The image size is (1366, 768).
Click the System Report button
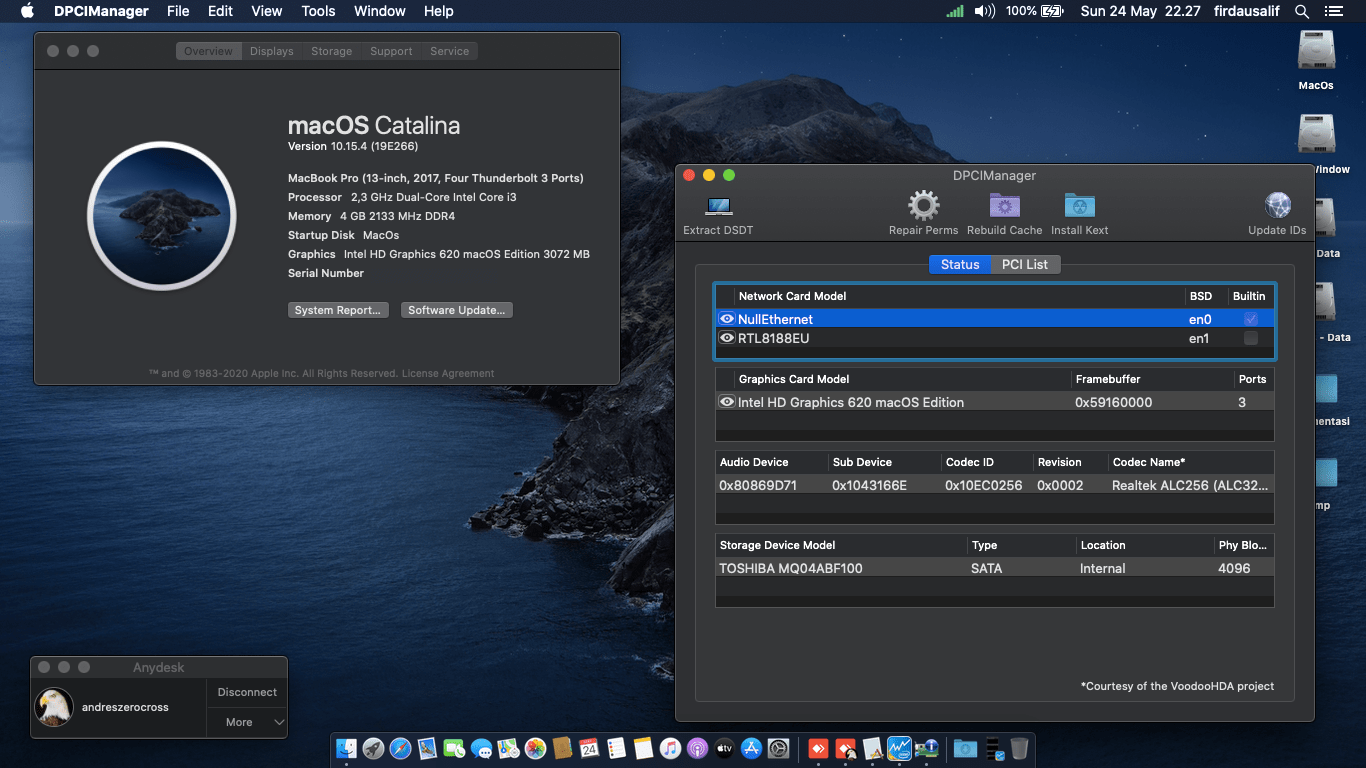pos(338,310)
